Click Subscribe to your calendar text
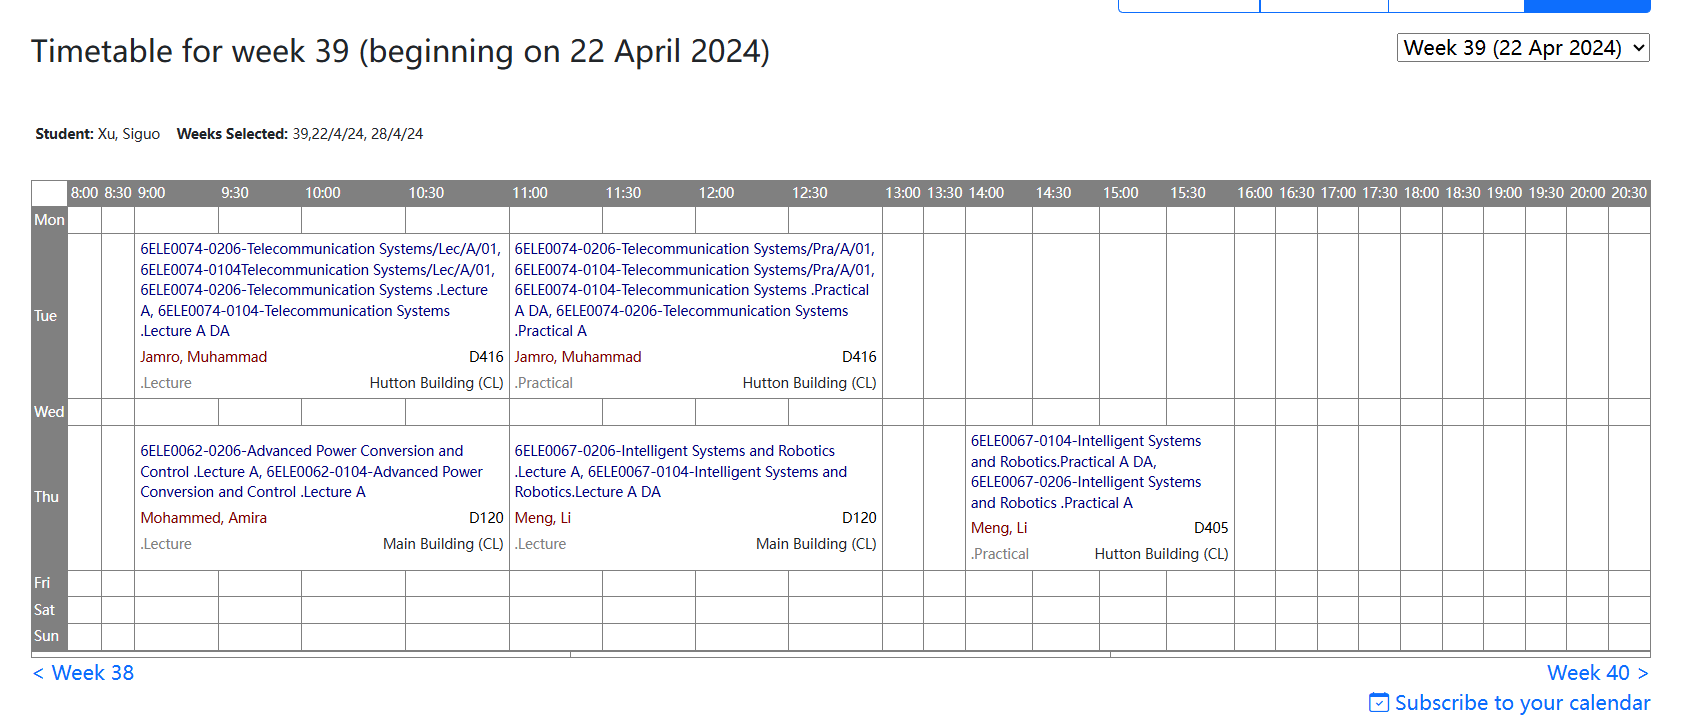Viewport: 1682px width, 718px height. pos(1522,703)
